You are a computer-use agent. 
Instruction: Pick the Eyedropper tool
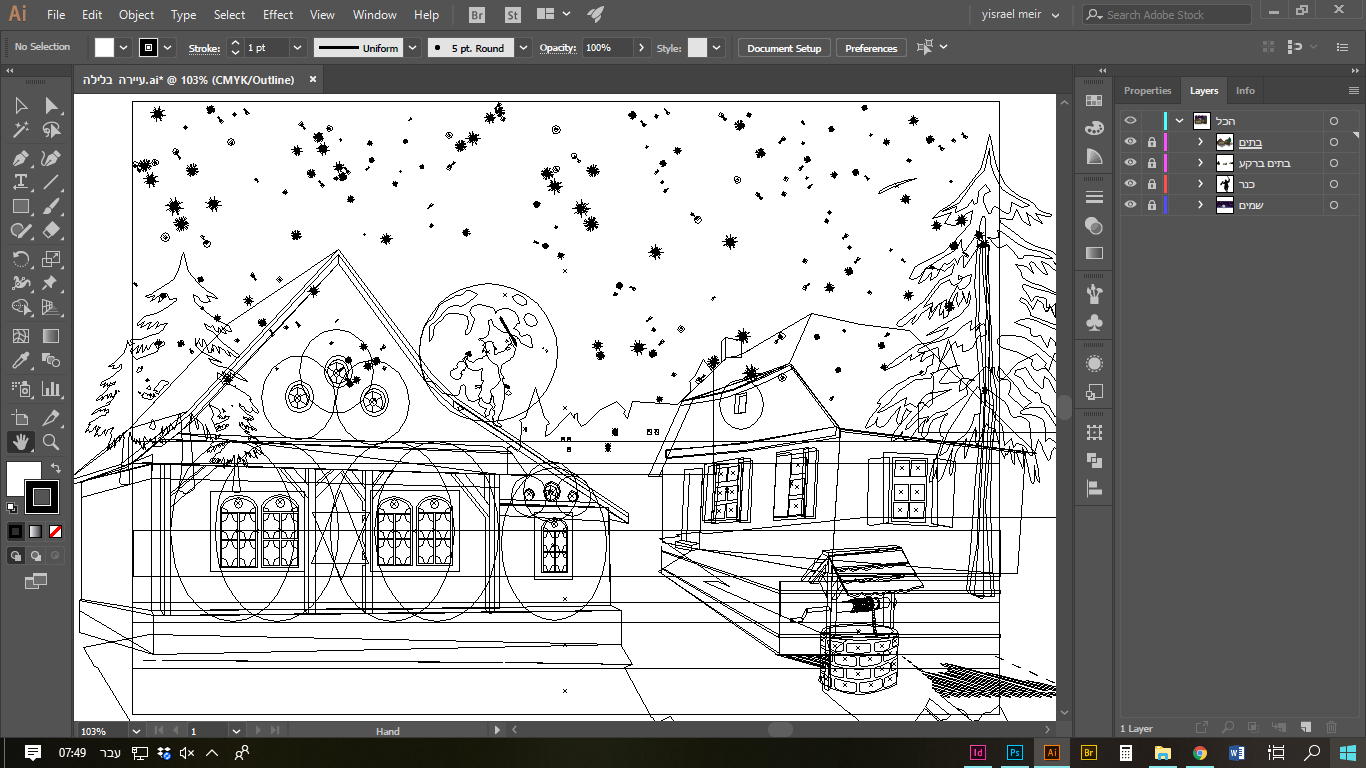click(x=21, y=361)
